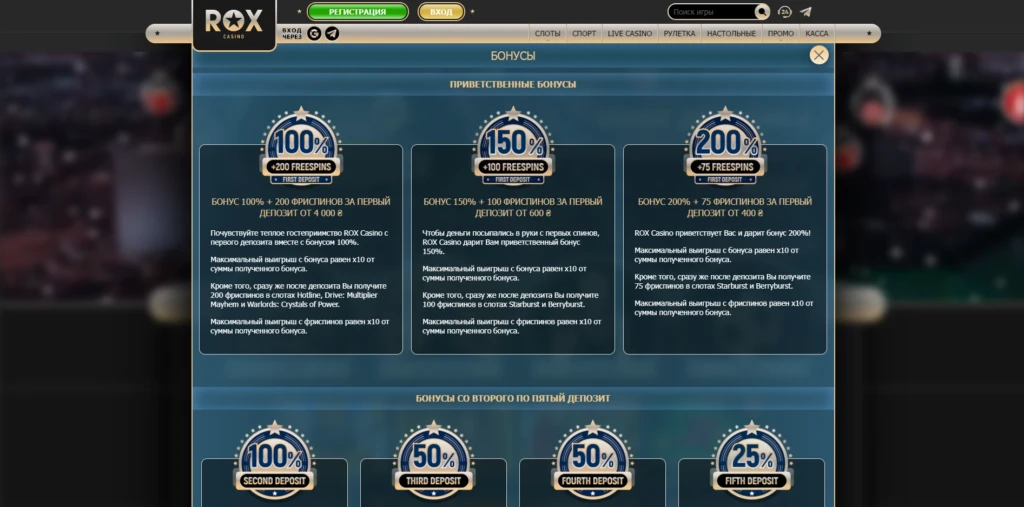Click the gold Вход button
Viewport: 1024px width, 507px height.
tap(441, 12)
